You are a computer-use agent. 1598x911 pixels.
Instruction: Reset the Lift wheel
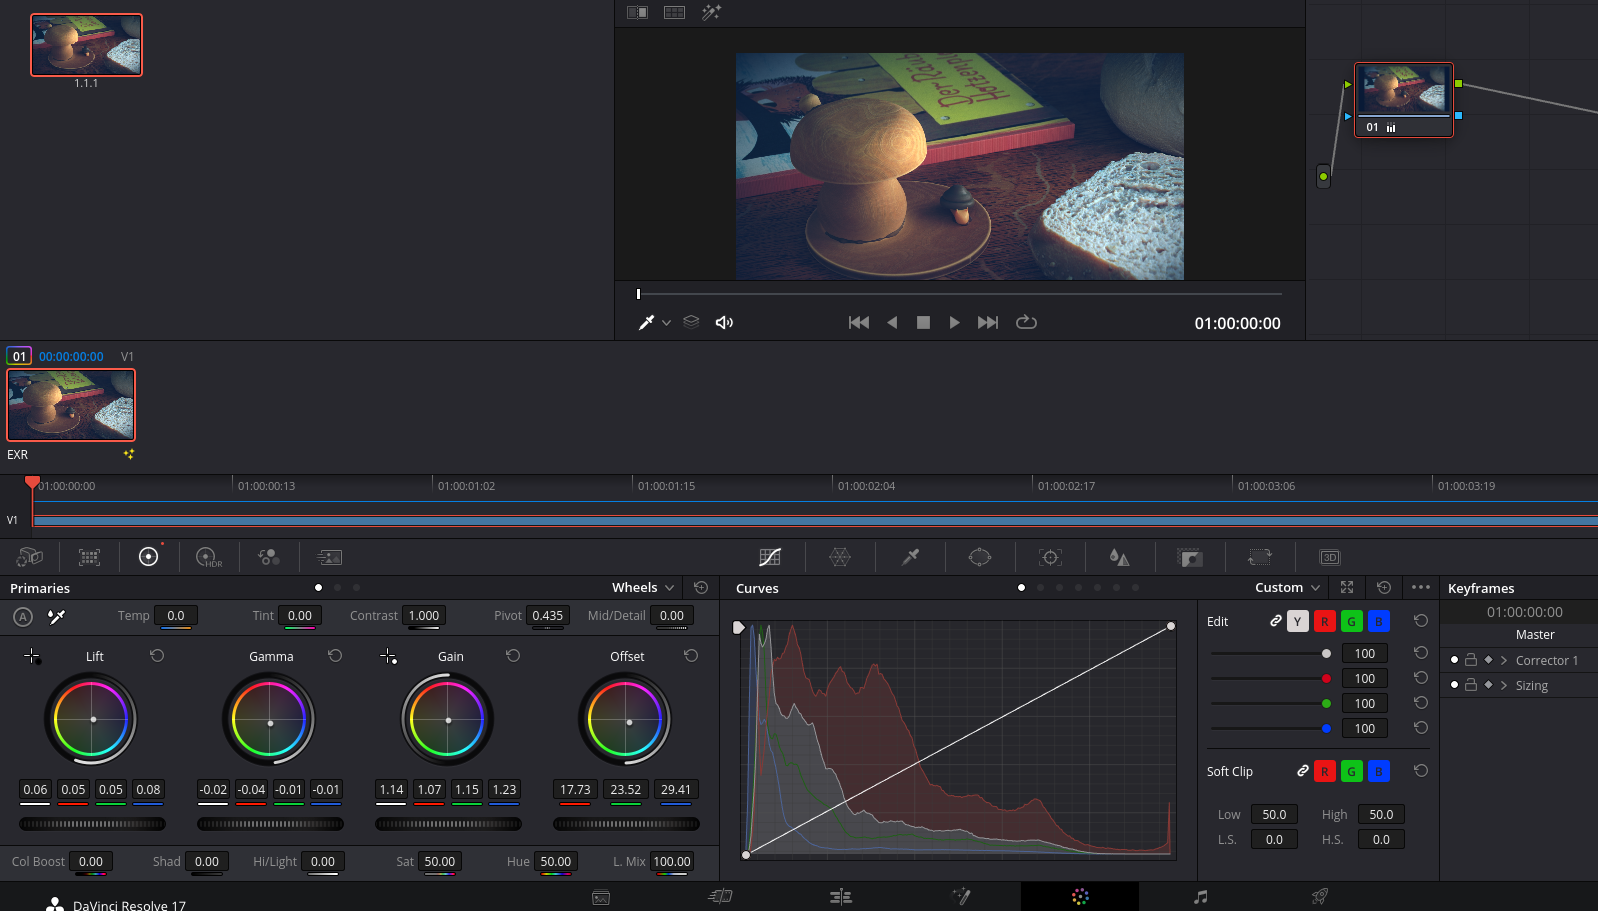(x=157, y=656)
